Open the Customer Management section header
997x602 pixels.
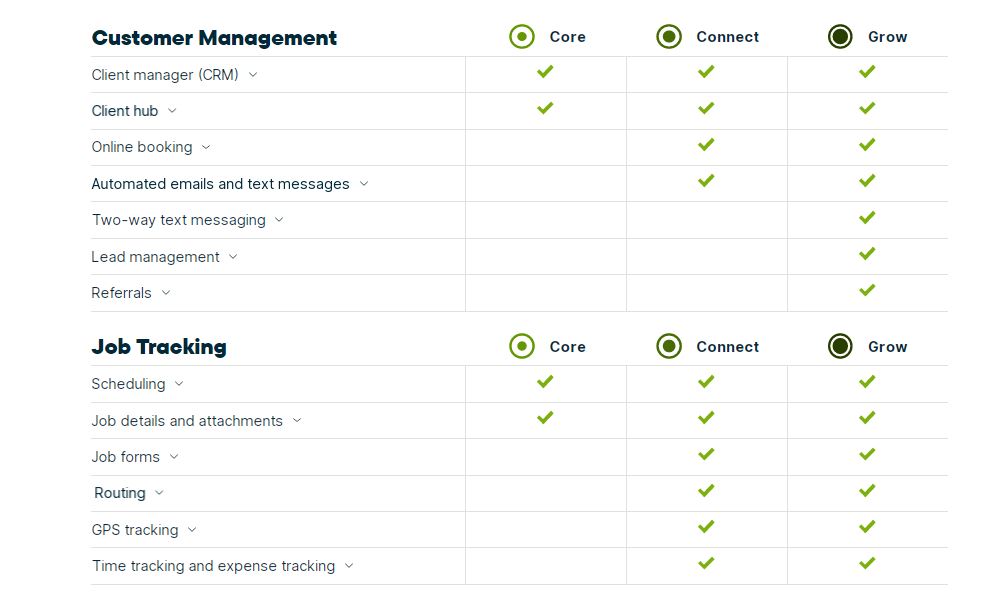pos(213,37)
